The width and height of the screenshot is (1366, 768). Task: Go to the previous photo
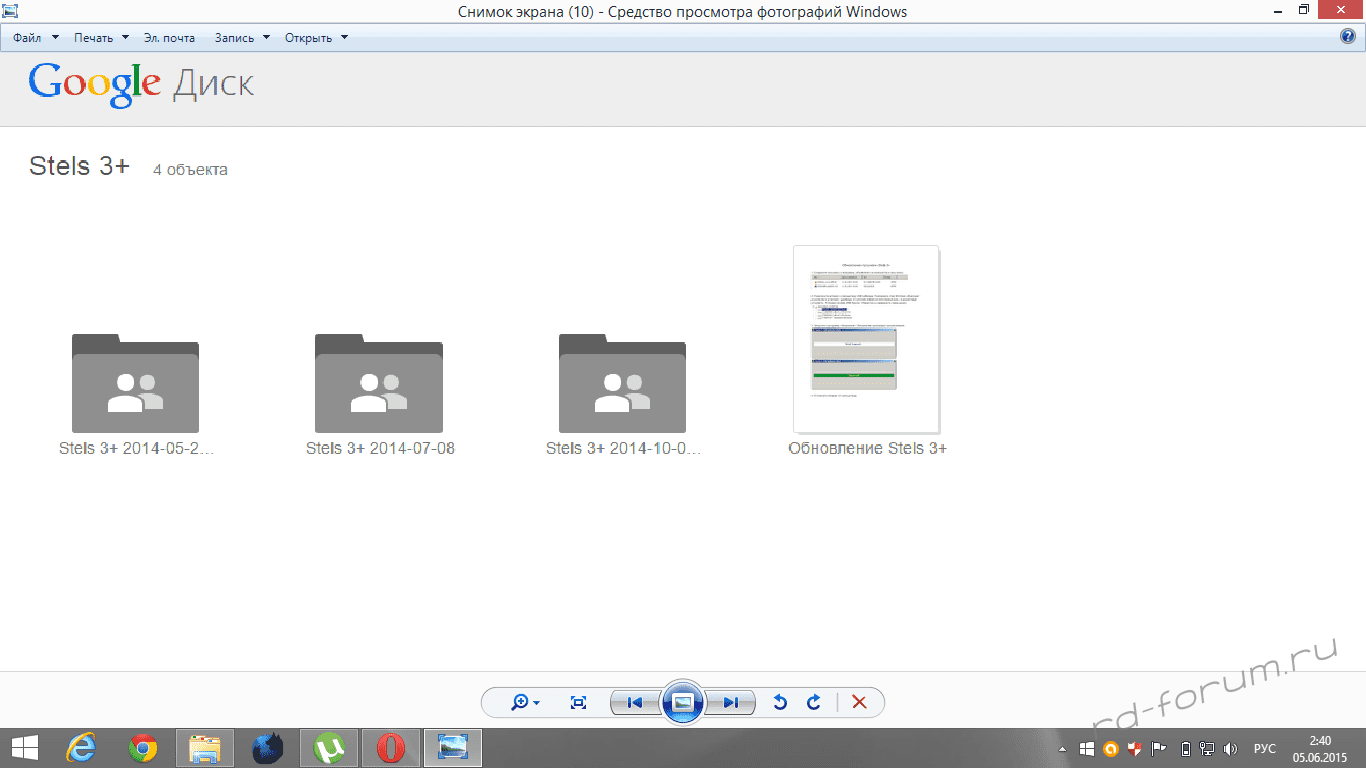(x=635, y=703)
